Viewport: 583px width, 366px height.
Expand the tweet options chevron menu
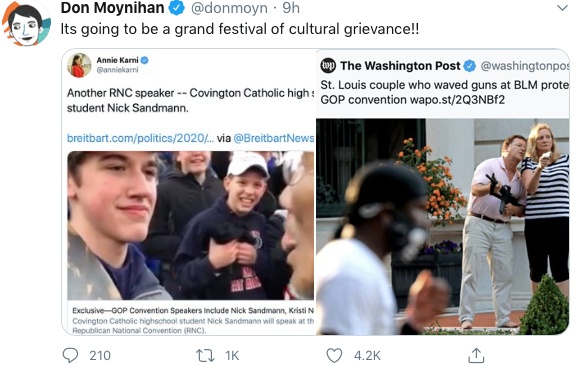562,8
